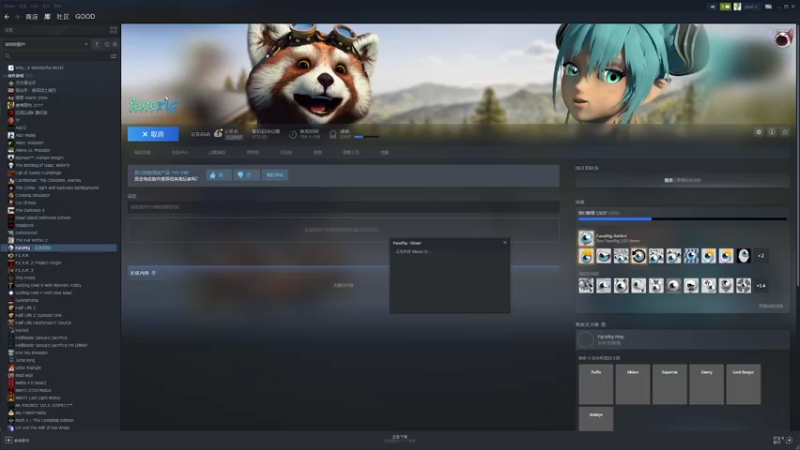800x450 pixels.
Task: Open the GOOD profile tab
Action: [85, 17]
